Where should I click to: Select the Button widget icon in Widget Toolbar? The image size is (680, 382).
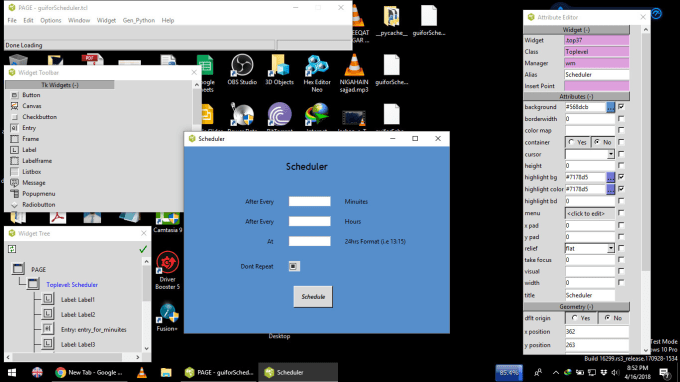(x=14, y=95)
